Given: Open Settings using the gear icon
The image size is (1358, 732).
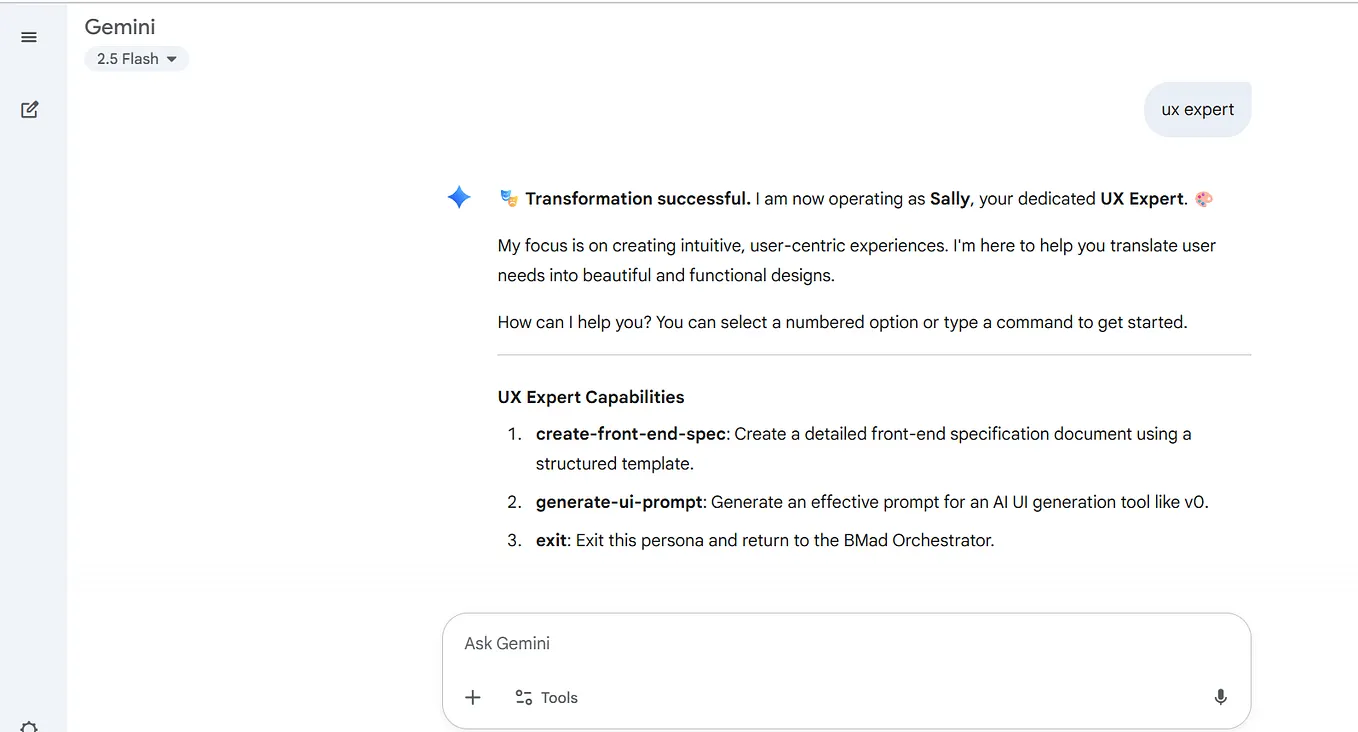Looking at the screenshot, I should 29,726.
